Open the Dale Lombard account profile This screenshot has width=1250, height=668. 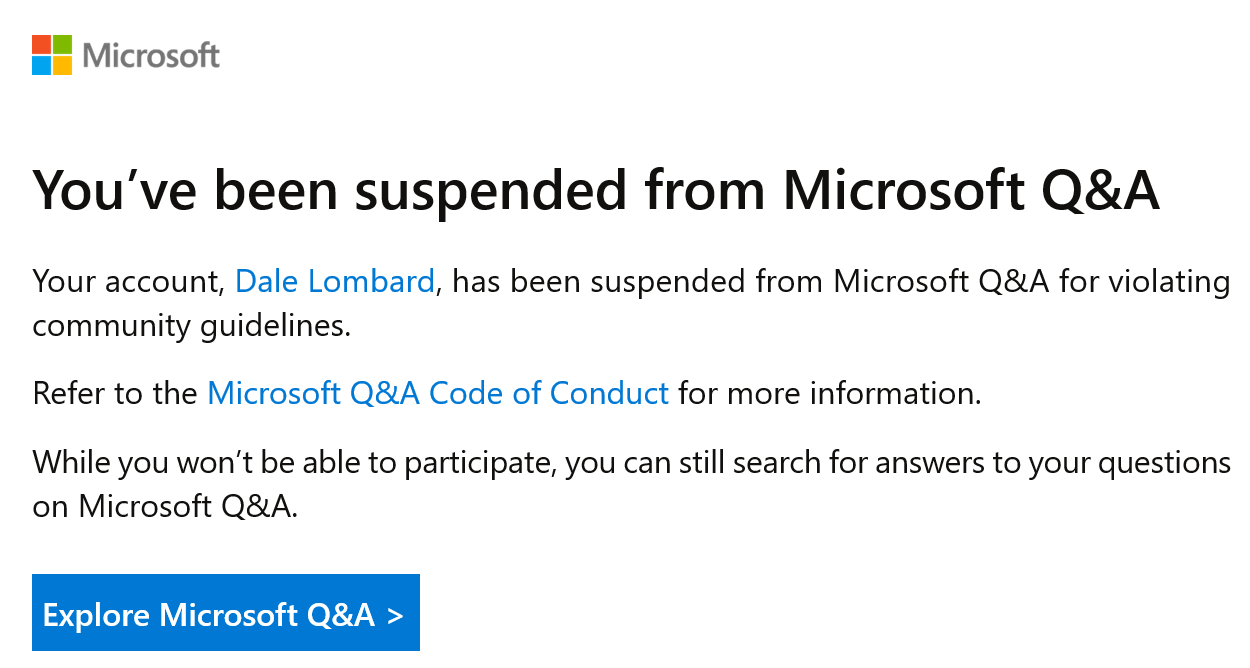334,281
